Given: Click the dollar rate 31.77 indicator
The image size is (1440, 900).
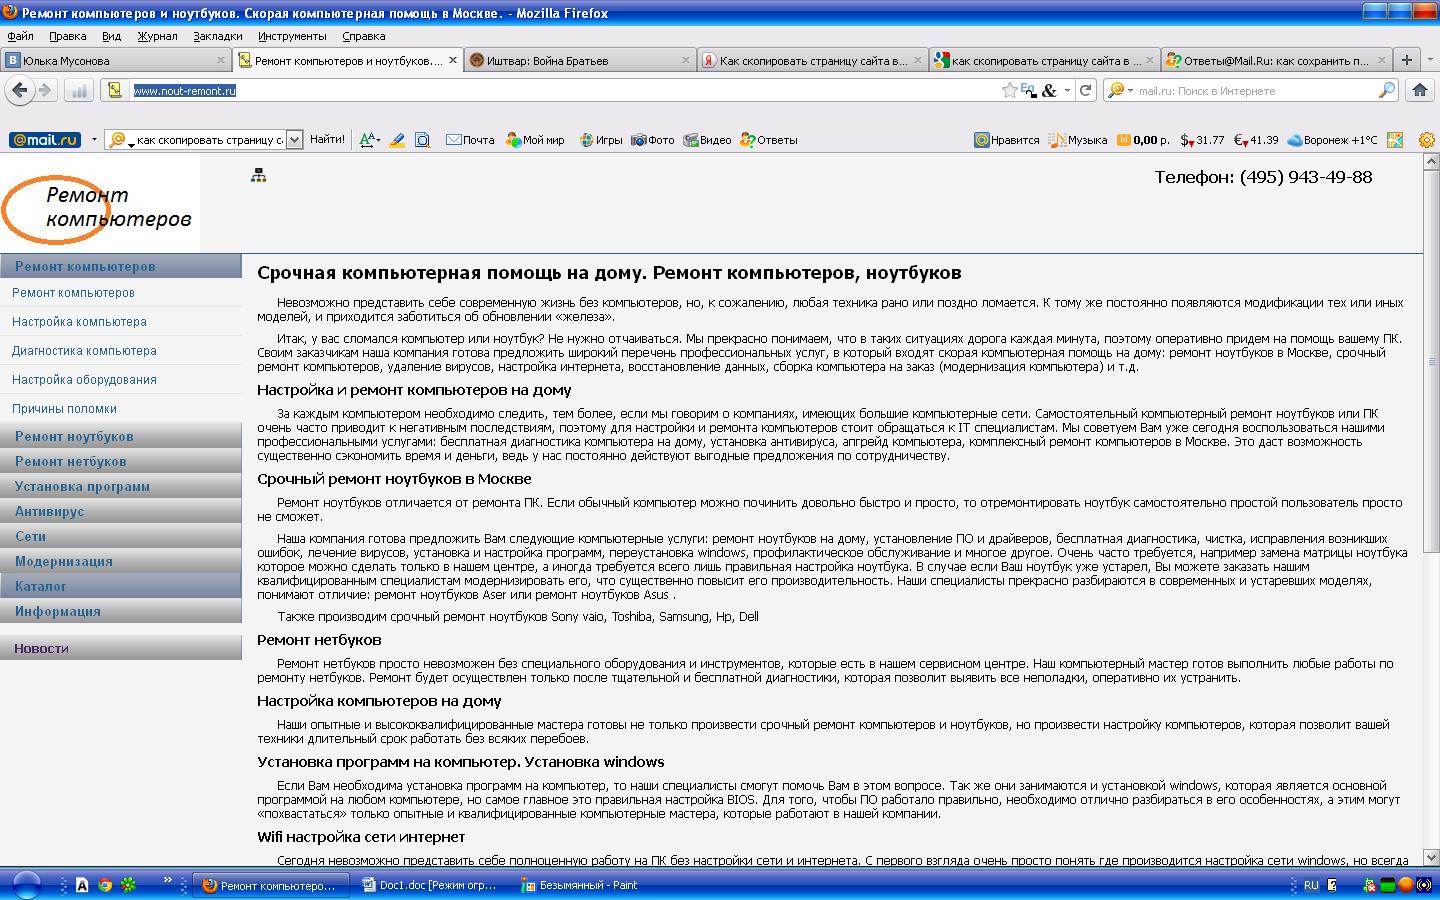Looking at the screenshot, I should click(x=1202, y=140).
